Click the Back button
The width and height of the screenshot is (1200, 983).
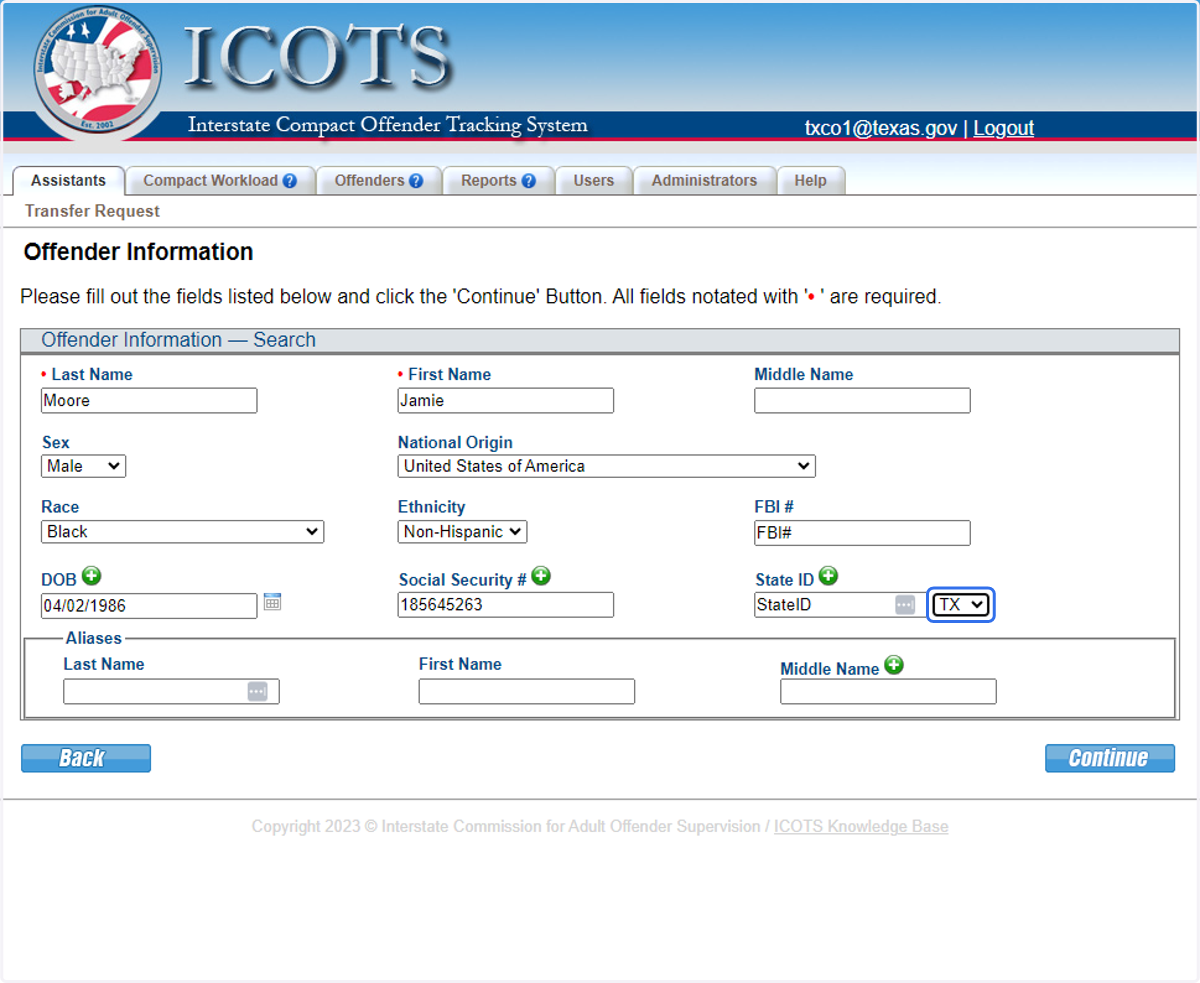(x=86, y=758)
